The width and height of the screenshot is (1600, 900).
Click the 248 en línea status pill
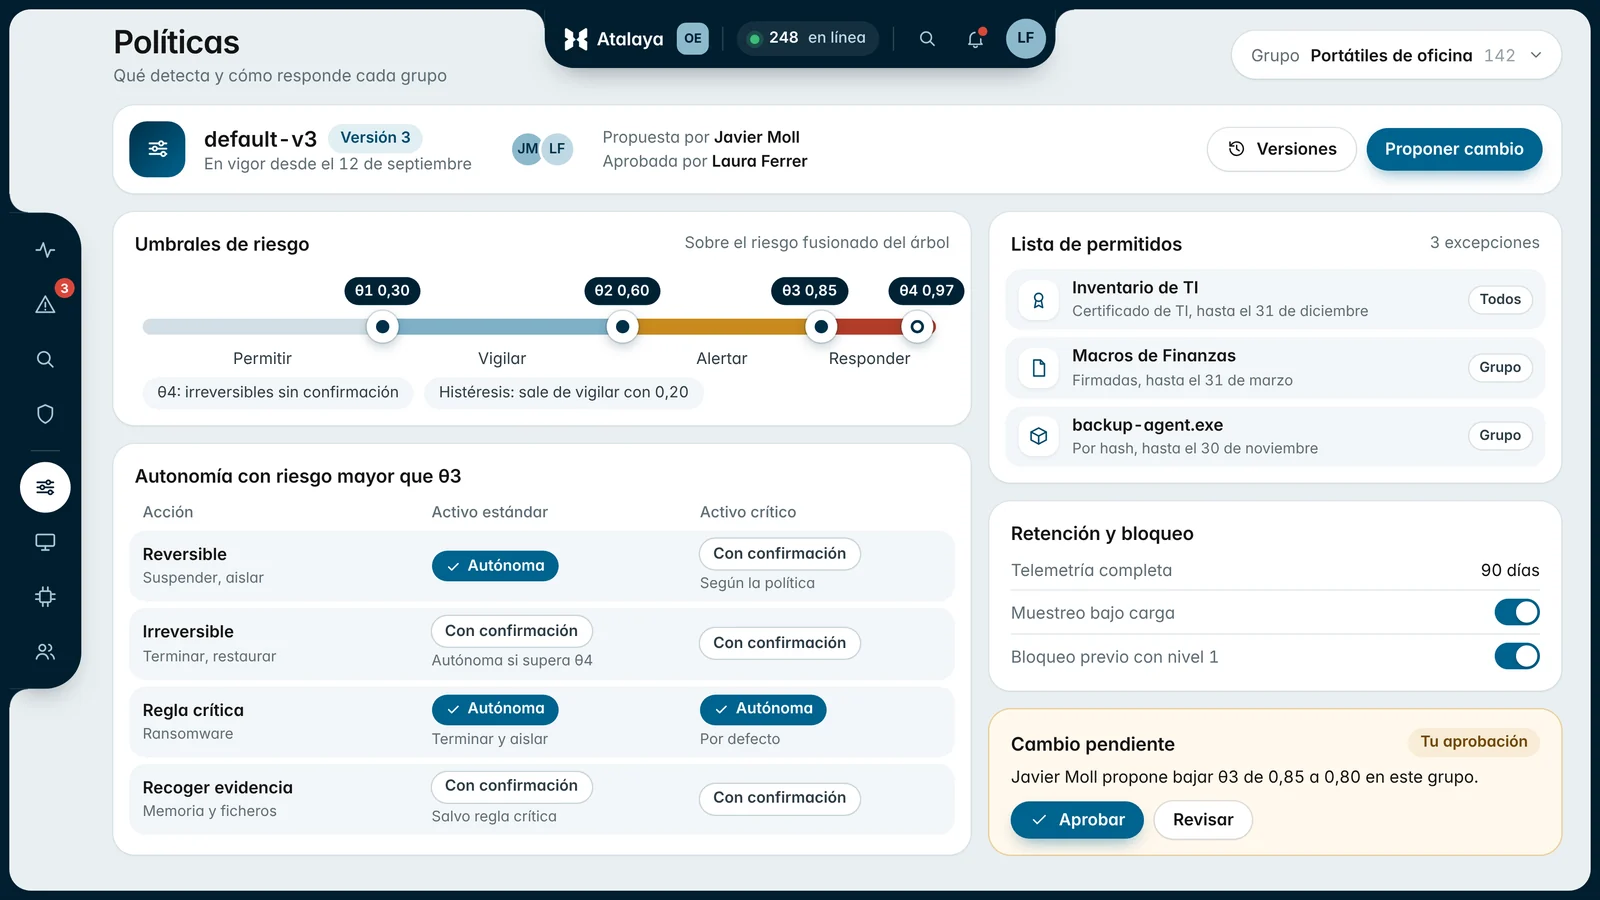[x=808, y=38]
